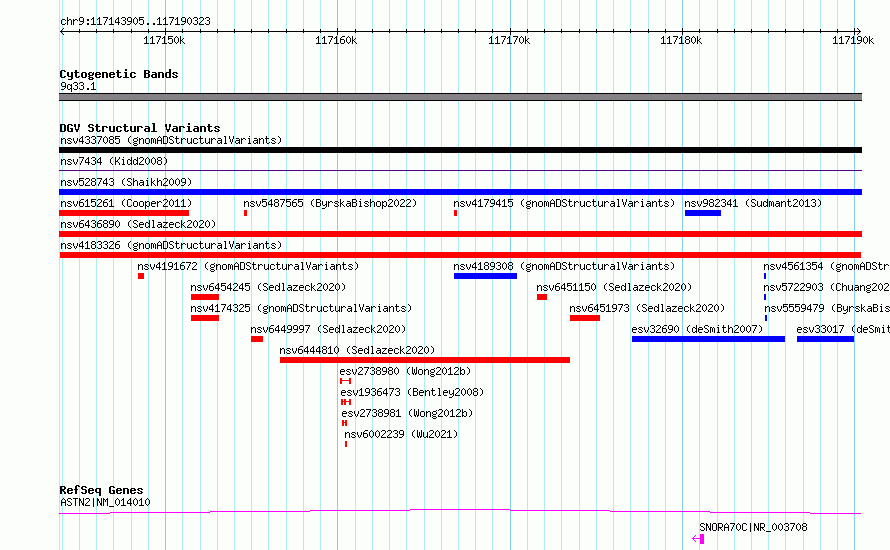The height and width of the screenshot is (550, 890).
Task: Toggle the Cytogenetic Bands track title
Action: pyautogui.click(x=119, y=74)
